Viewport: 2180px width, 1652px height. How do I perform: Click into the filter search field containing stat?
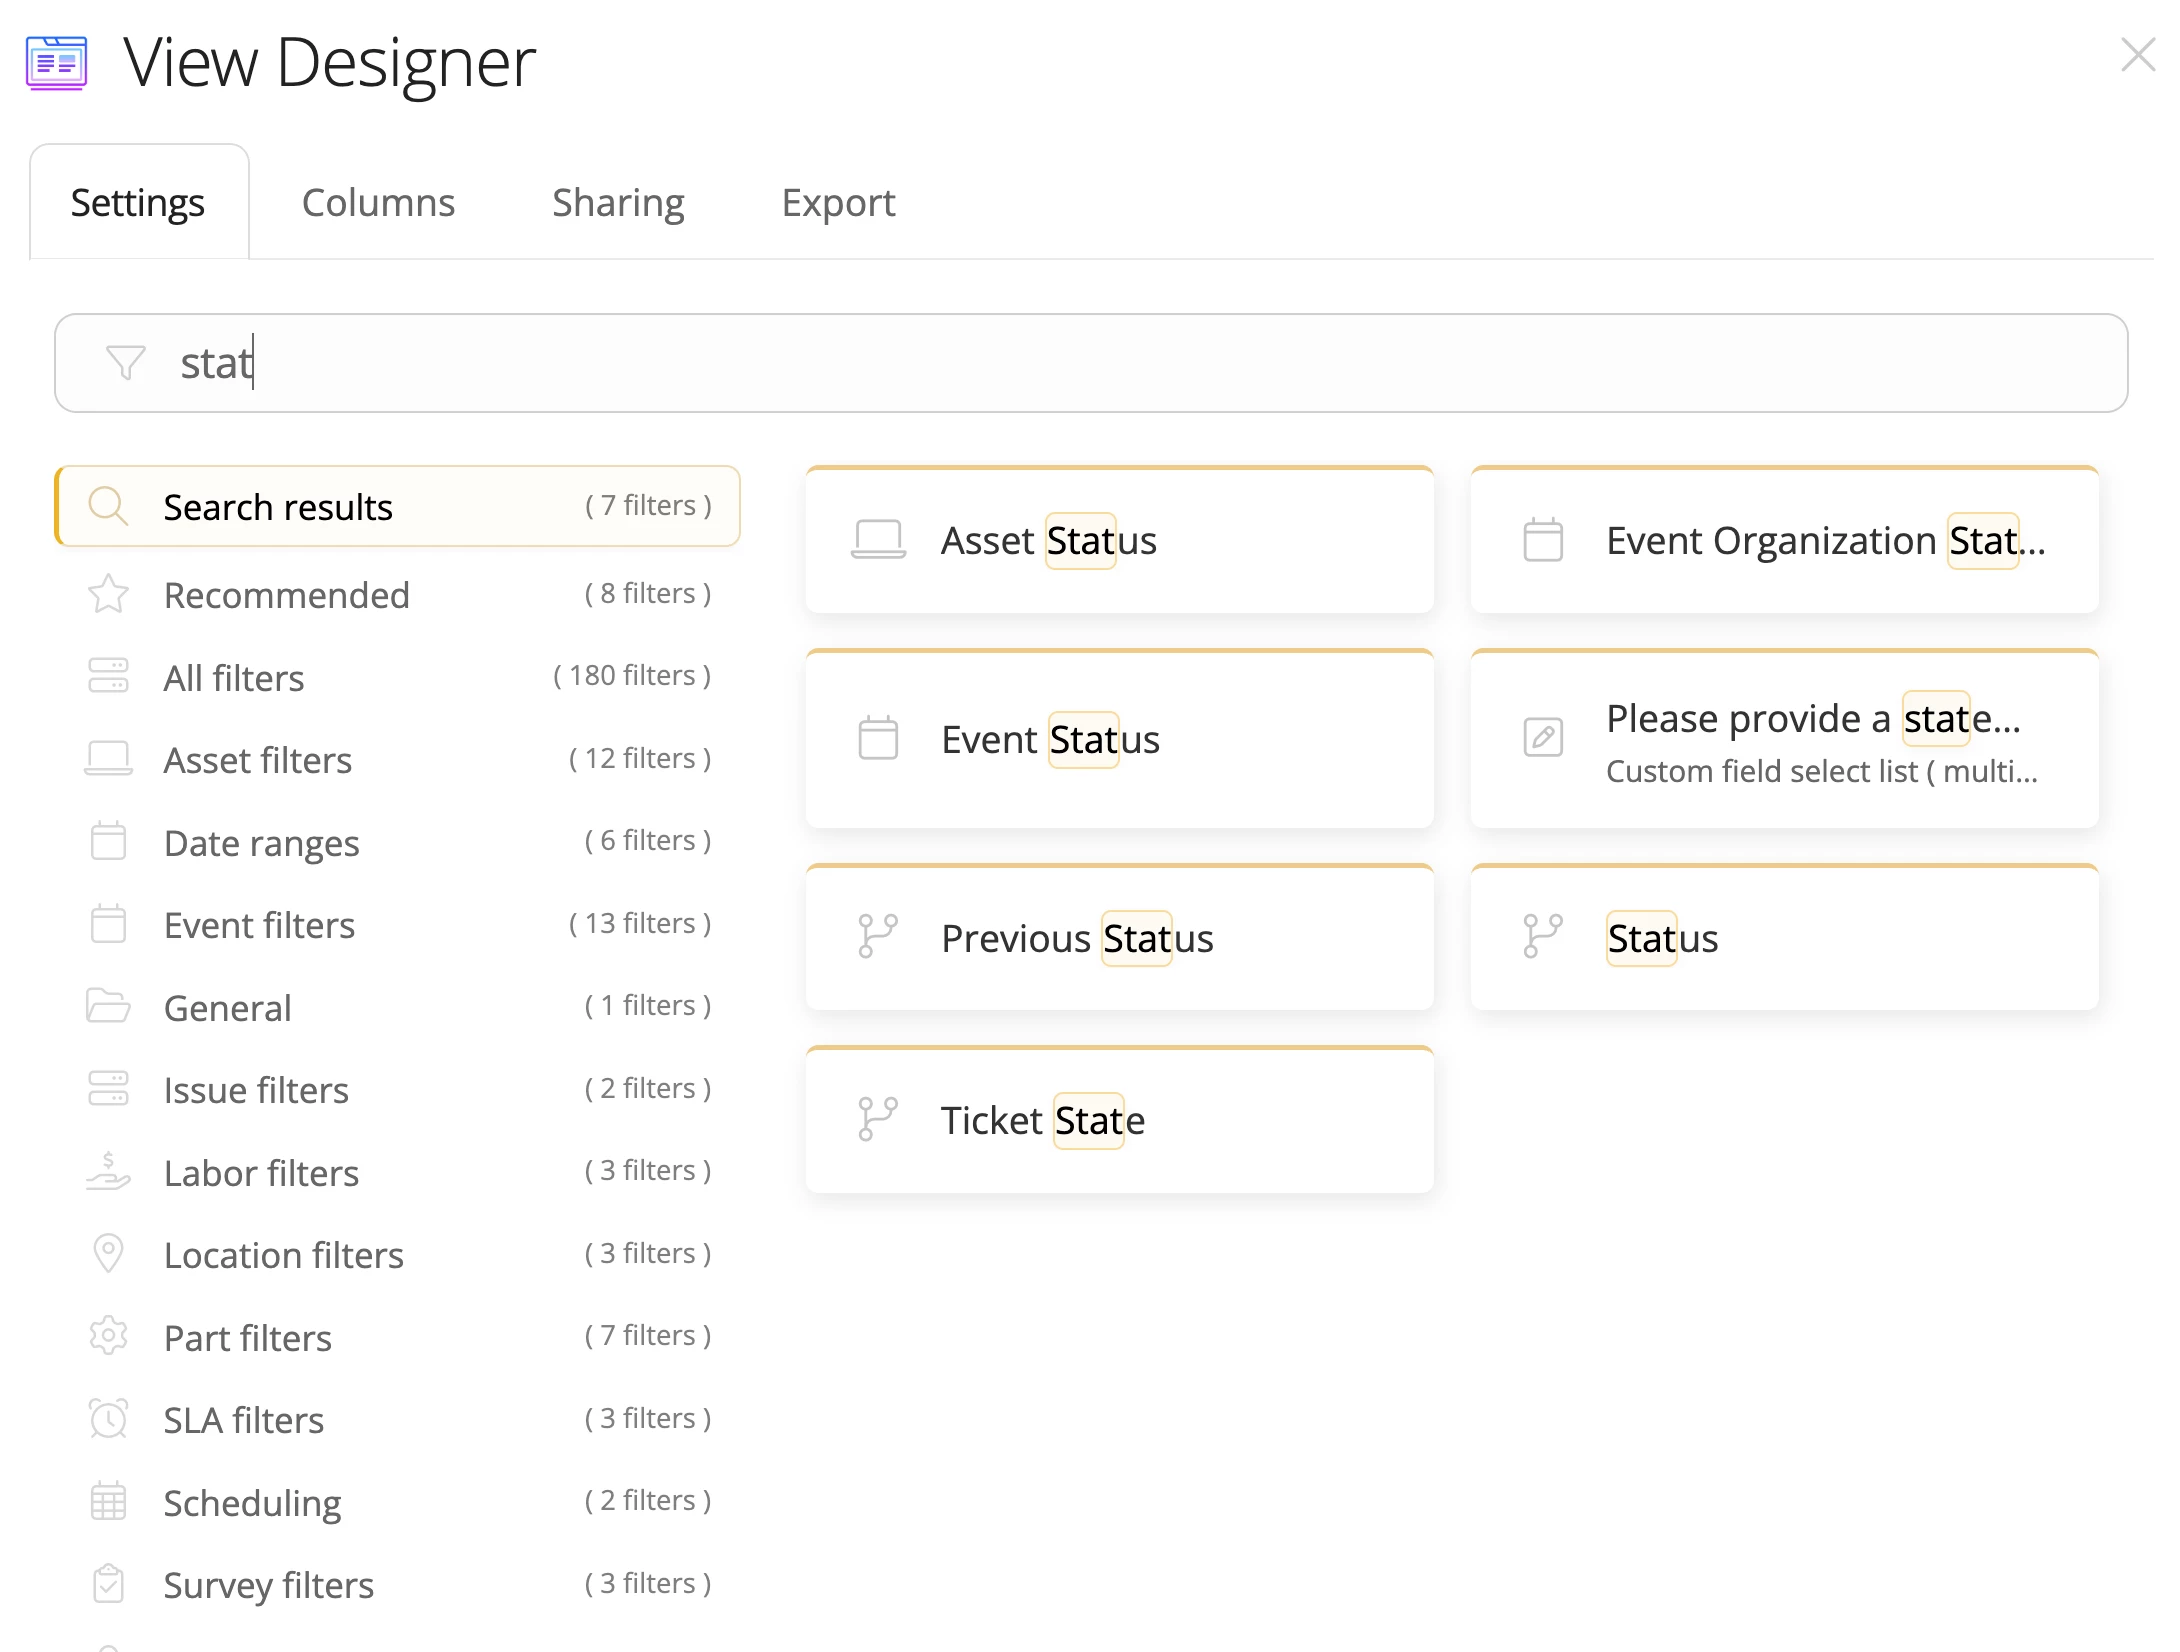[x=1091, y=363]
